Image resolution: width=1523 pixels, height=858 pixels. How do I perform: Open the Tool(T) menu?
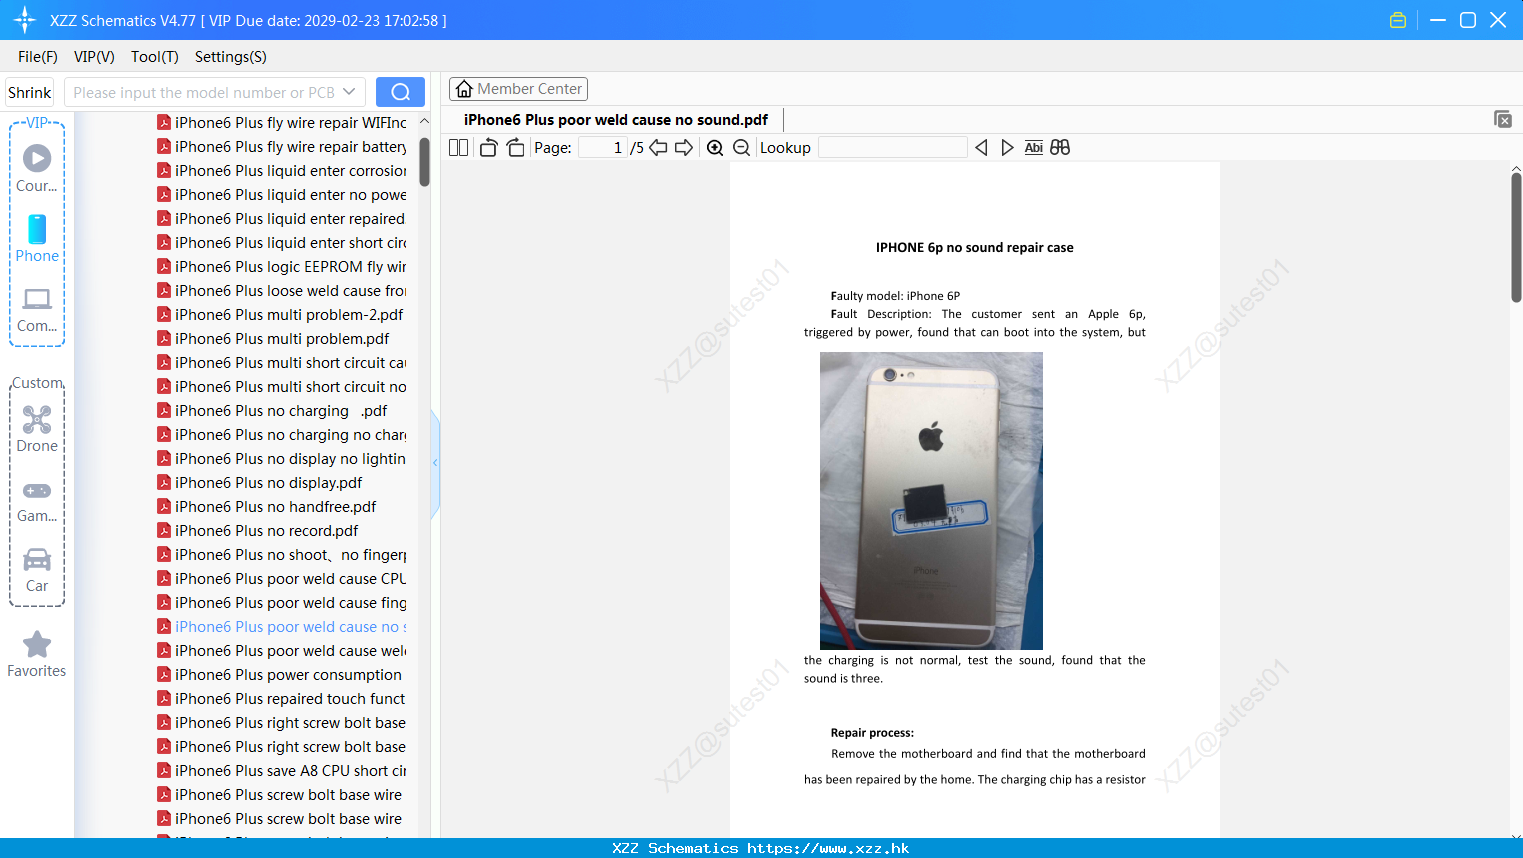155,57
